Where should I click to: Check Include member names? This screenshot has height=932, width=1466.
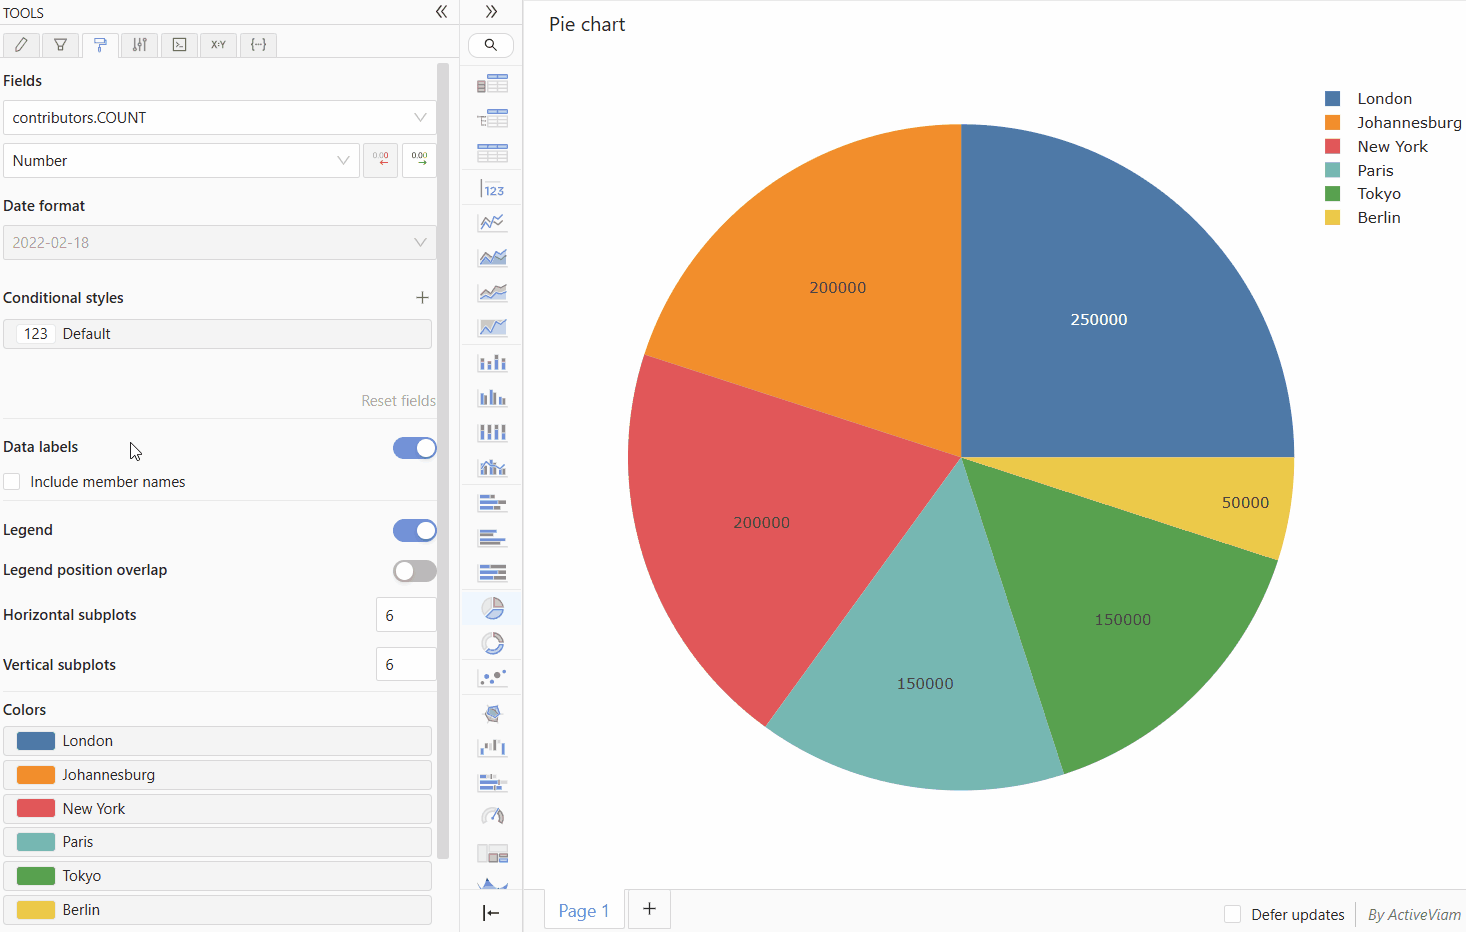(11, 481)
